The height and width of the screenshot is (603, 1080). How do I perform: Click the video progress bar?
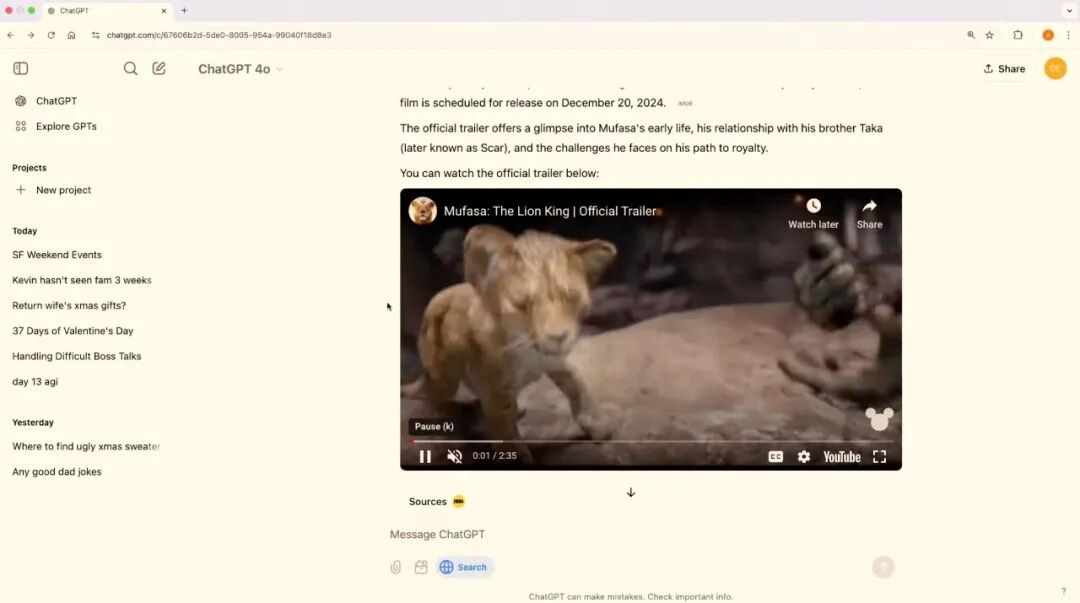651,441
